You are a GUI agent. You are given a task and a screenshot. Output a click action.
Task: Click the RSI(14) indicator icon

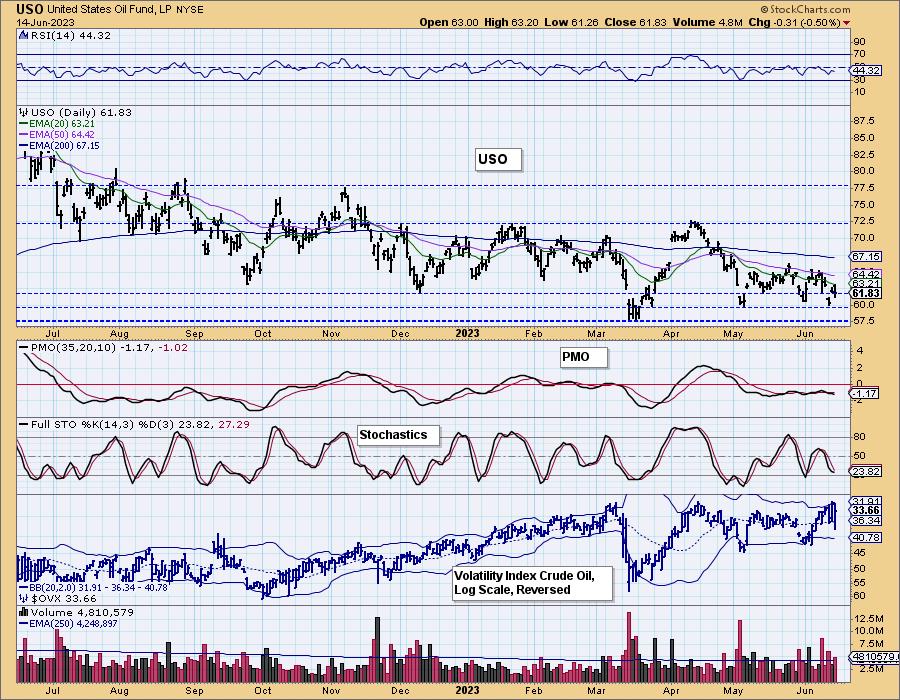click(23, 35)
